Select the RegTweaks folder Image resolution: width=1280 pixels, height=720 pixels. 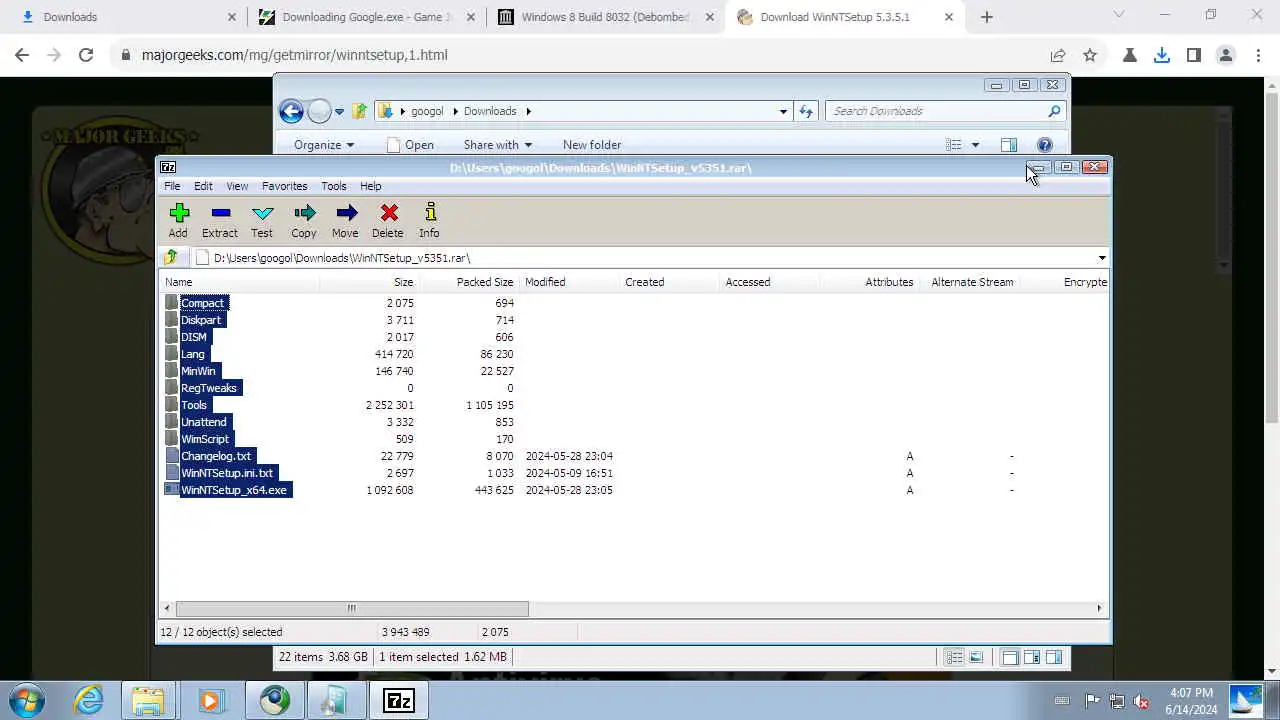click(208, 388)
